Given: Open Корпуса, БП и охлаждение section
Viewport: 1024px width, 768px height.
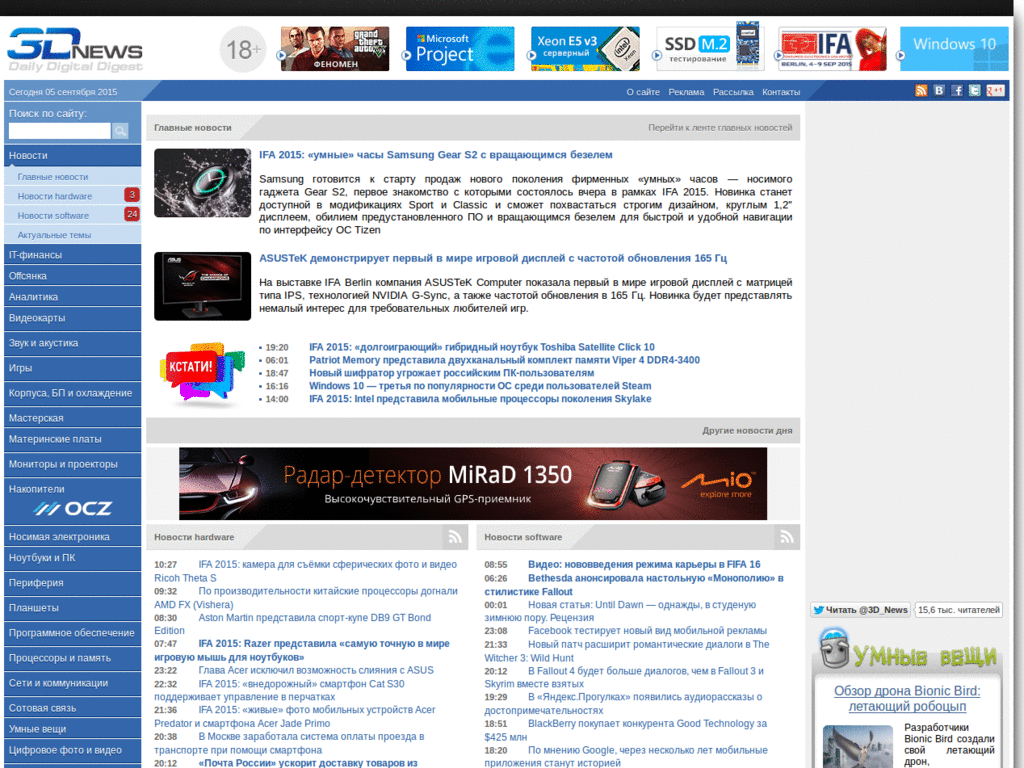Looking at the screenshot, I should click(x=72, y=393).
